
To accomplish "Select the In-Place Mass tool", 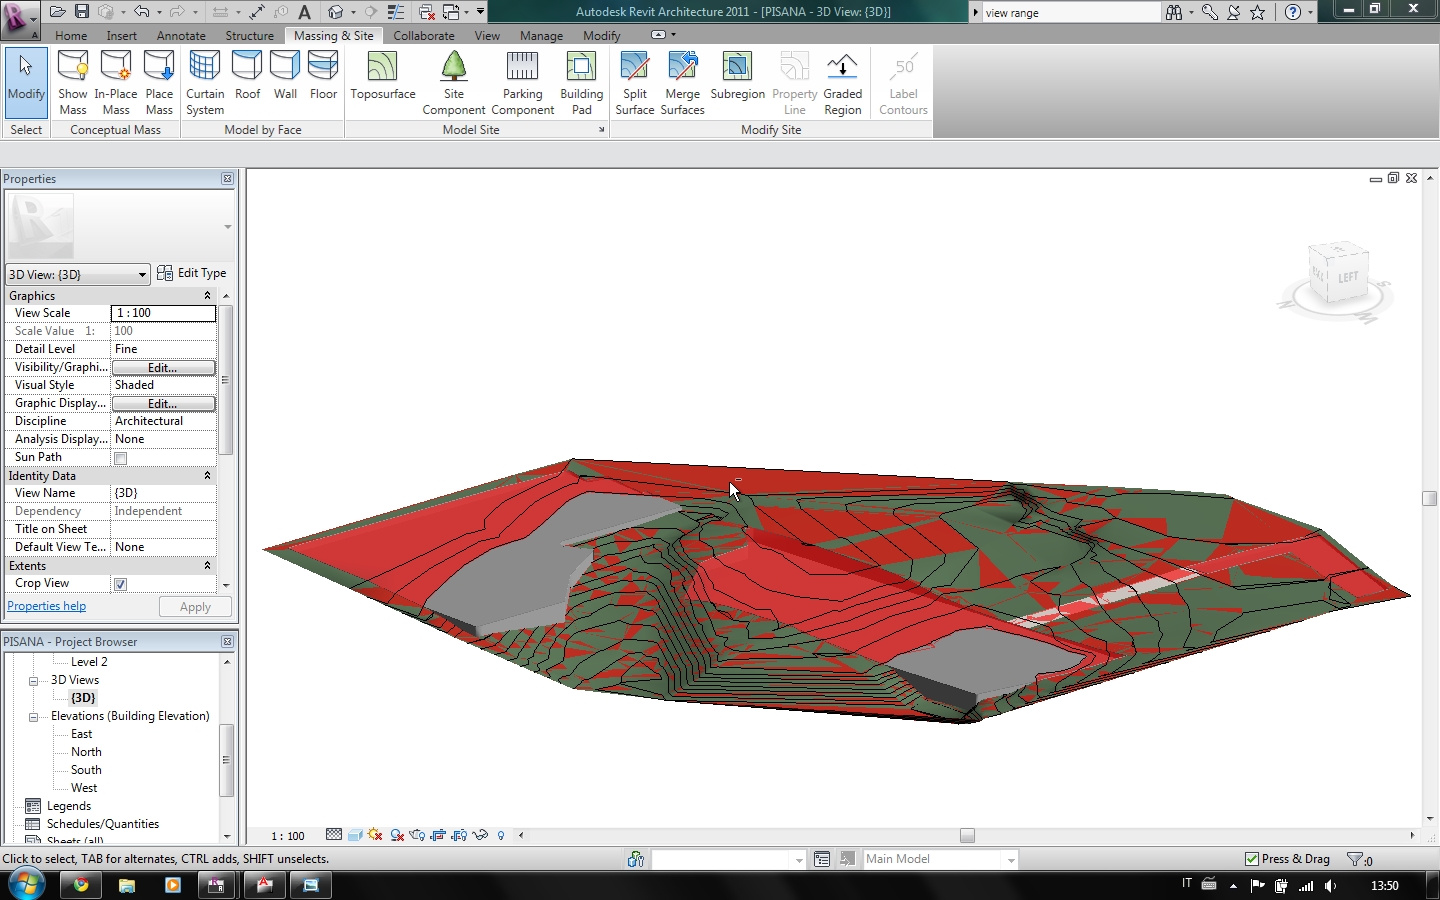I will point(115,80).
